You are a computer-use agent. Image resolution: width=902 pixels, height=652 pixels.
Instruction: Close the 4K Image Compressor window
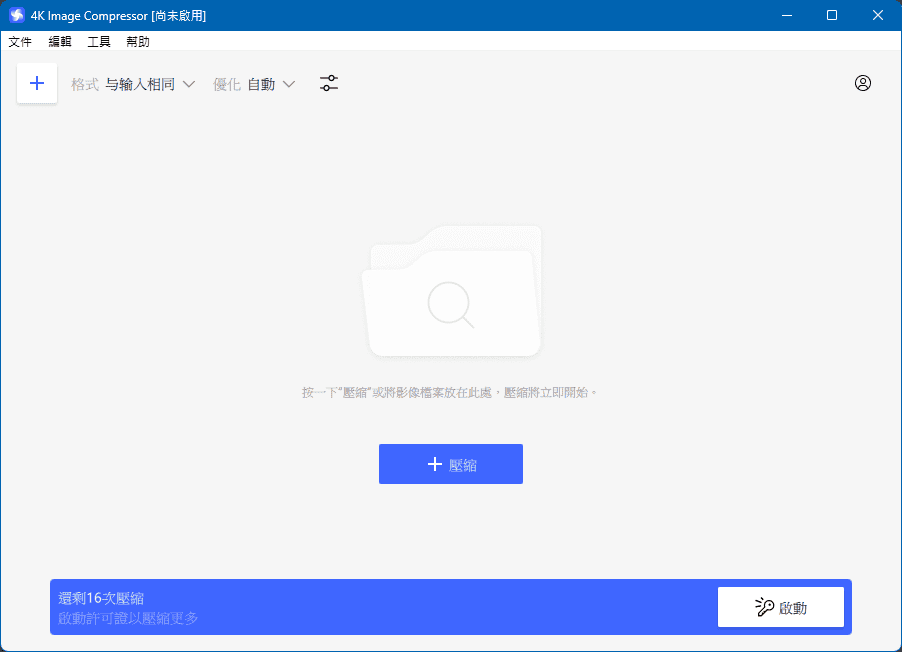[878, 15]
